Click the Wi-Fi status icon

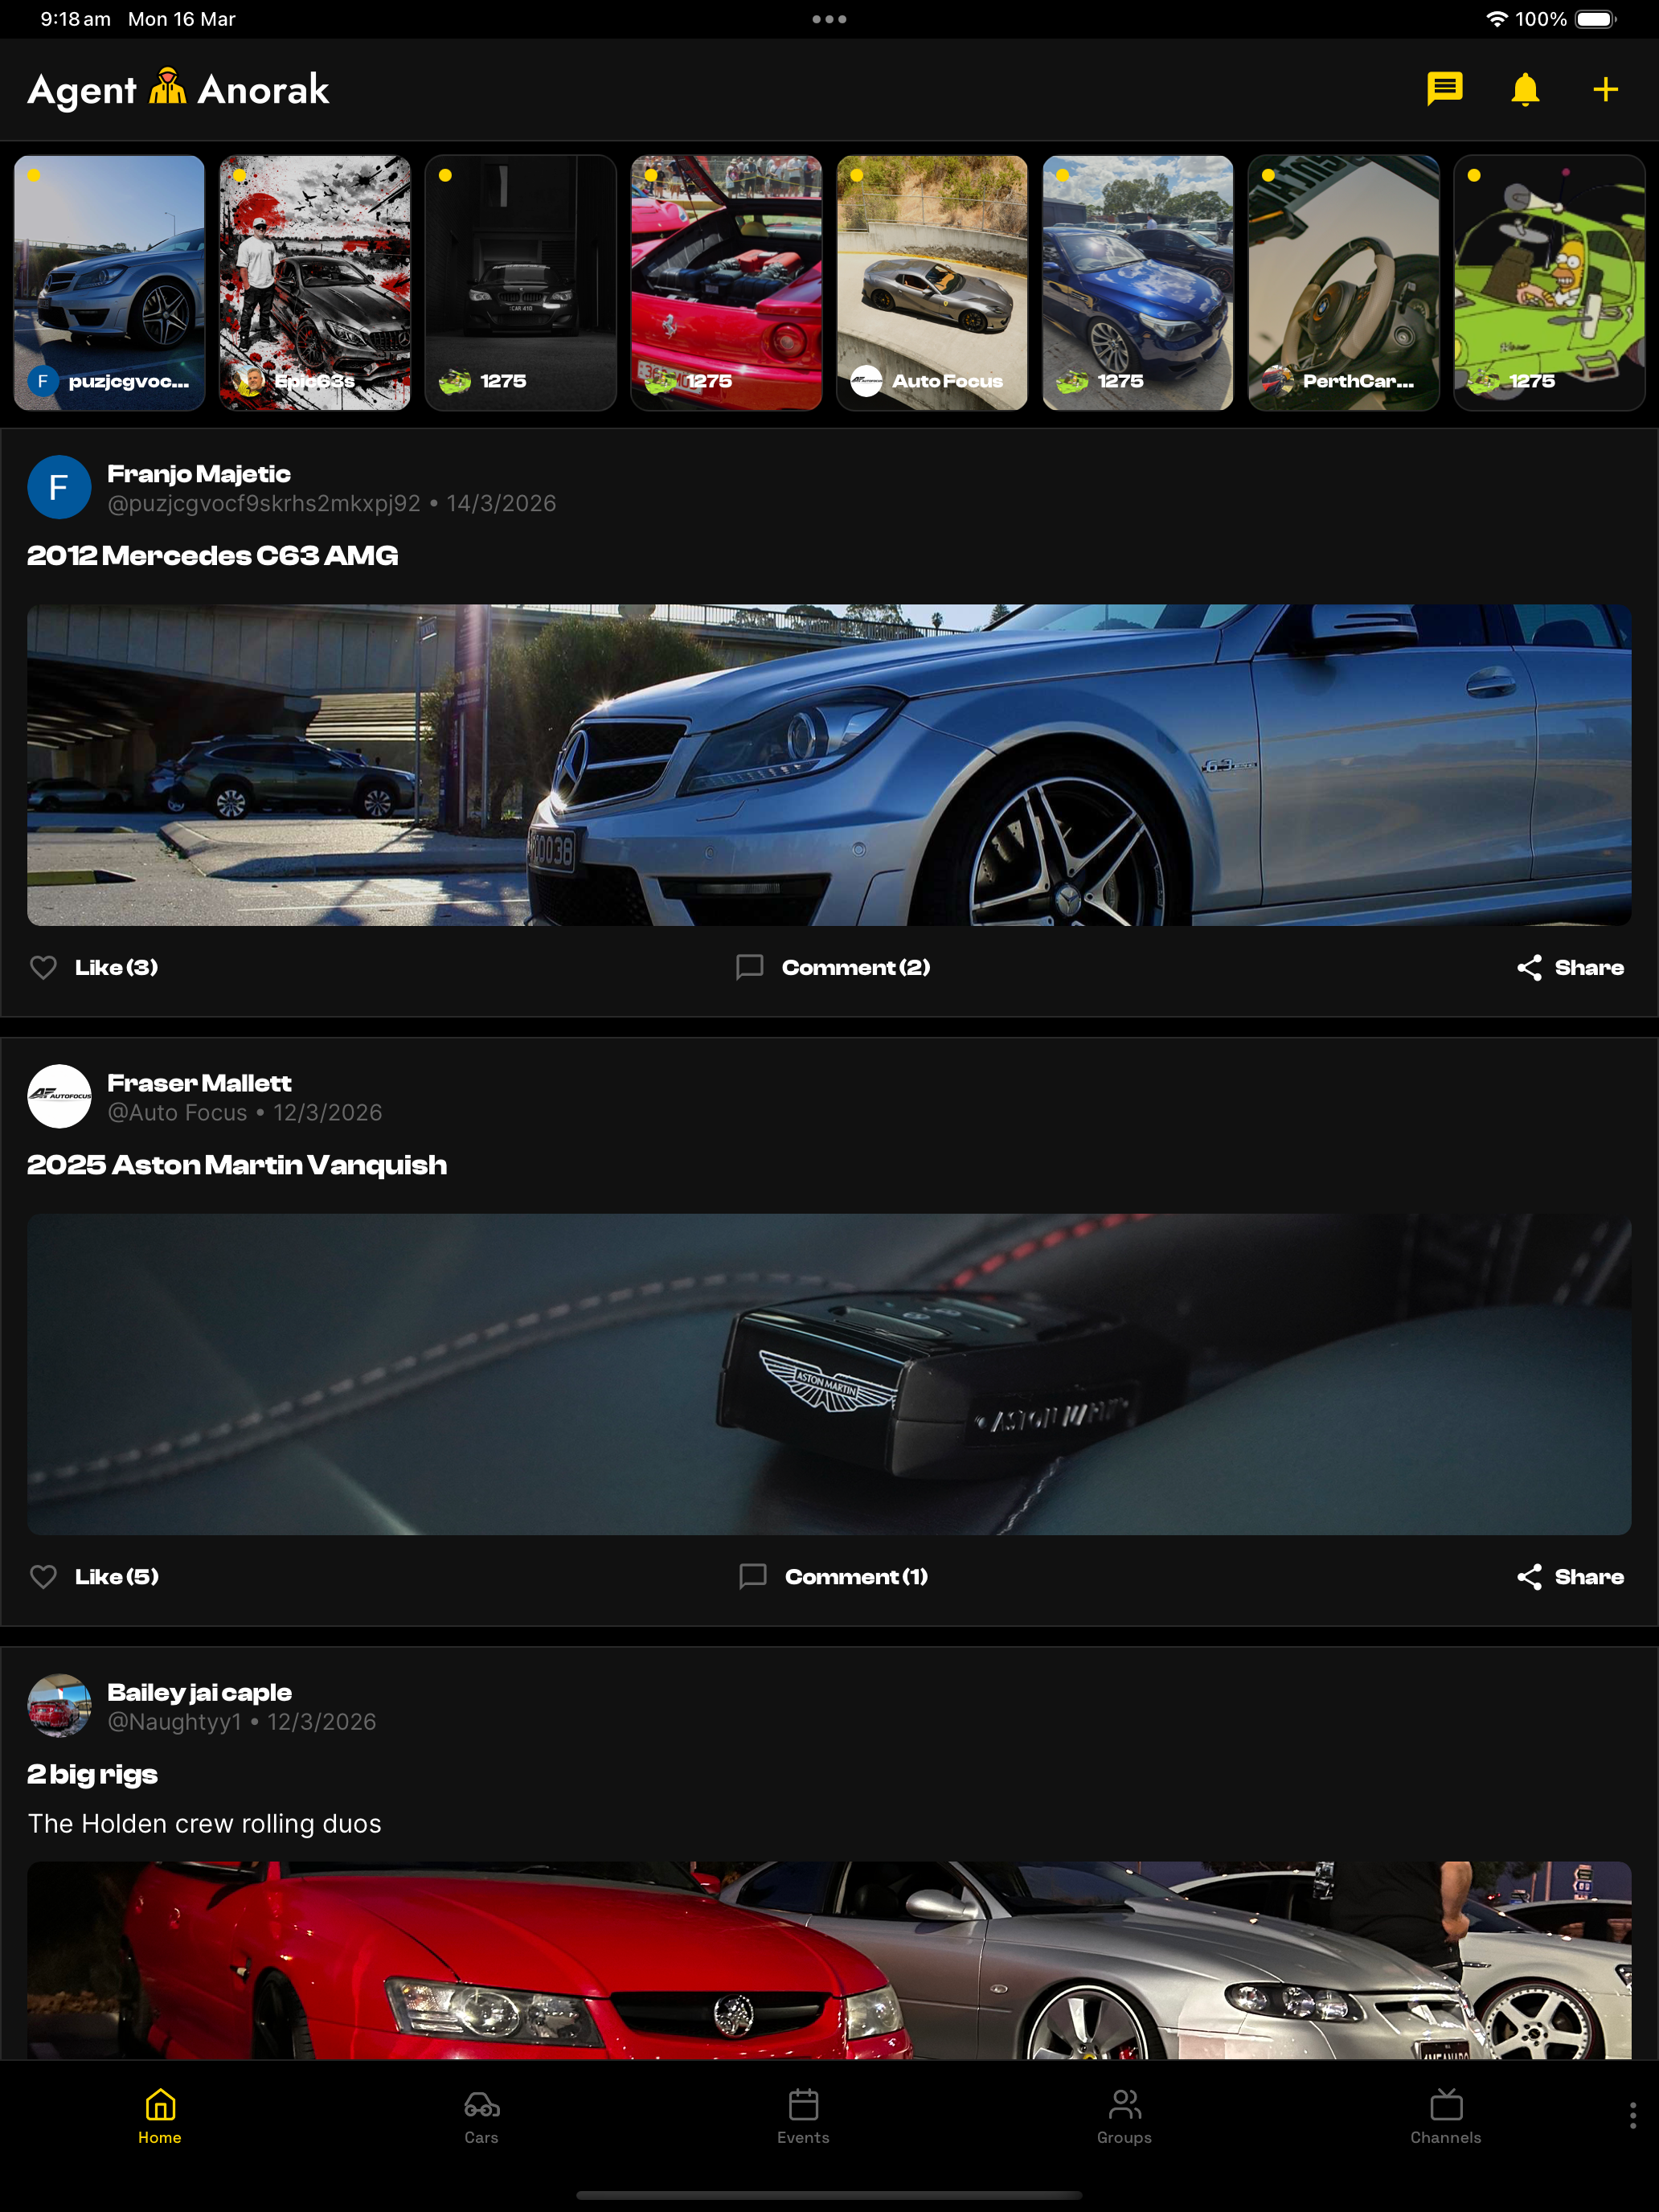(x=1496, y=19)
